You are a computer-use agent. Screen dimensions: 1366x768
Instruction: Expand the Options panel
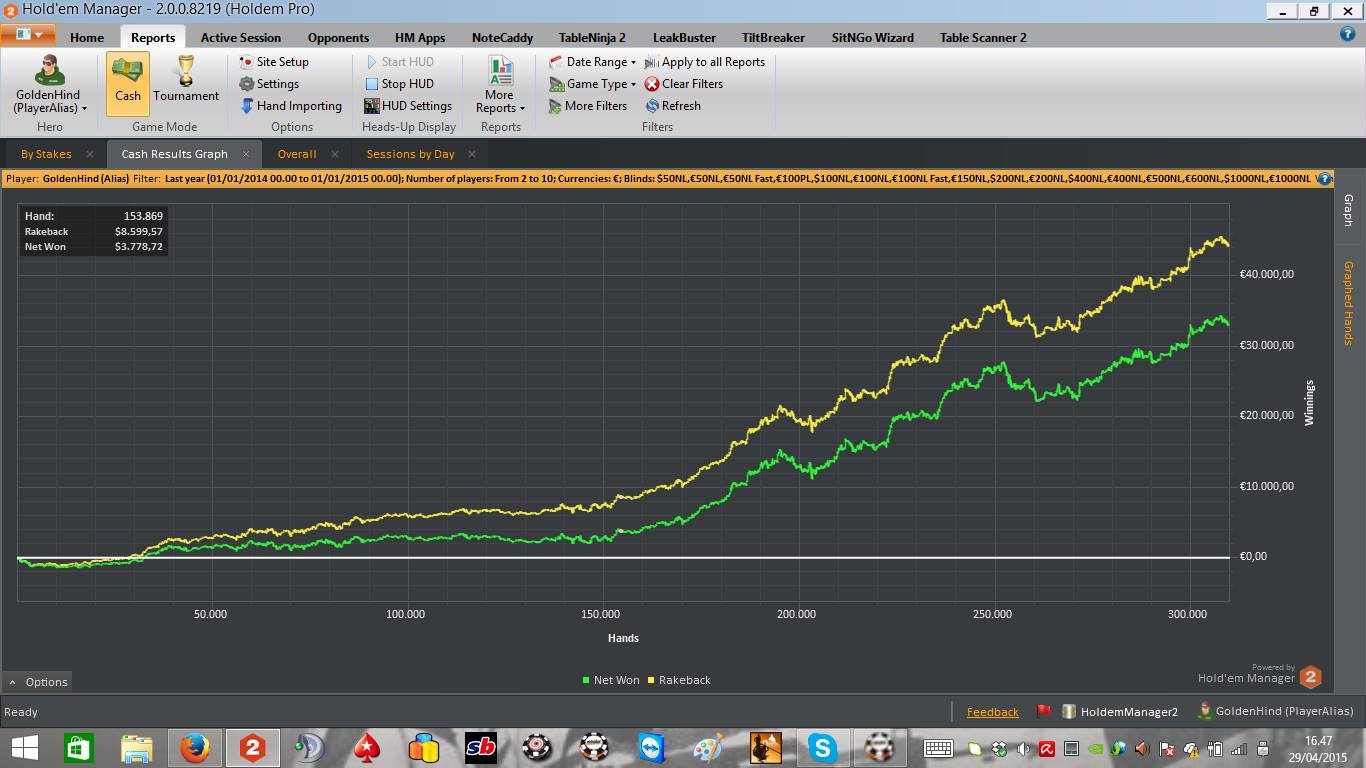click(38, 682)
